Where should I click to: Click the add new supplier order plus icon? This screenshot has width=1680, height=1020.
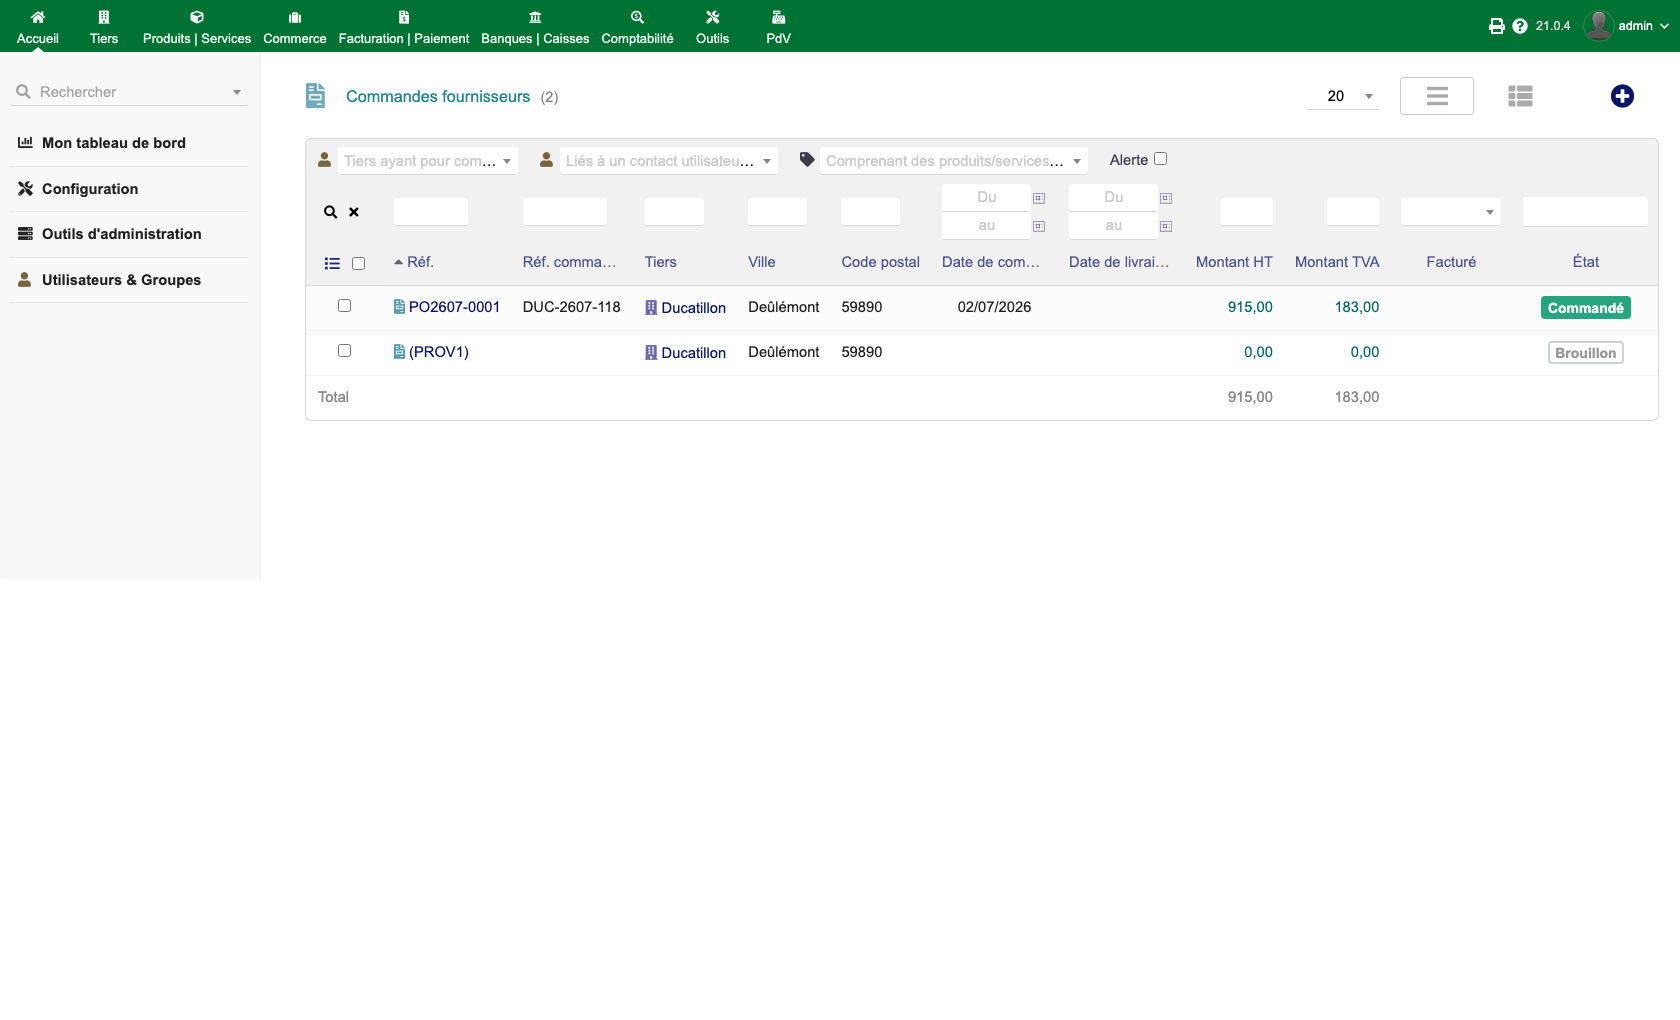(1622, 96)
